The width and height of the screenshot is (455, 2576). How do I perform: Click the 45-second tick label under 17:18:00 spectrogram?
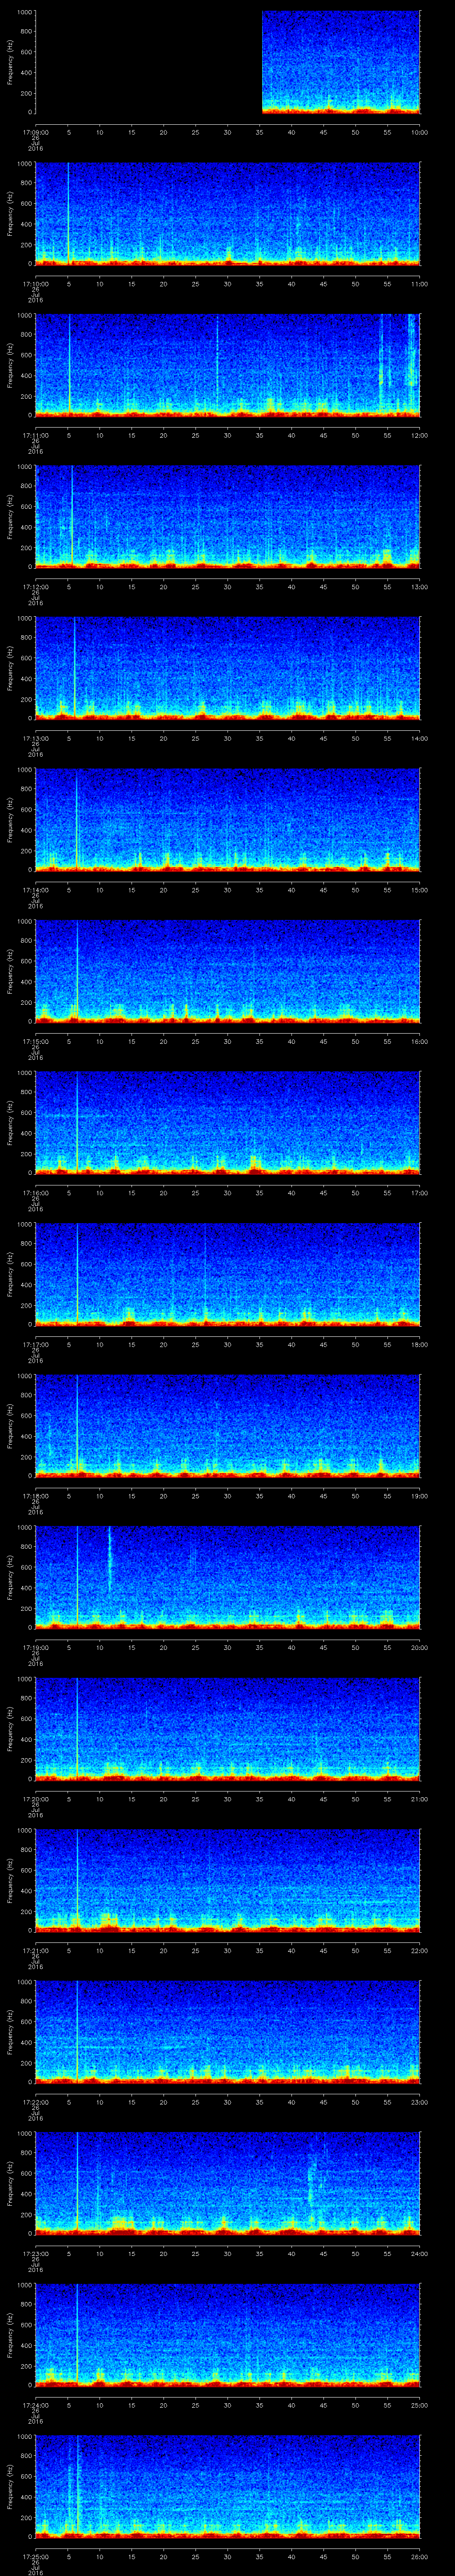pos(323,1495)
